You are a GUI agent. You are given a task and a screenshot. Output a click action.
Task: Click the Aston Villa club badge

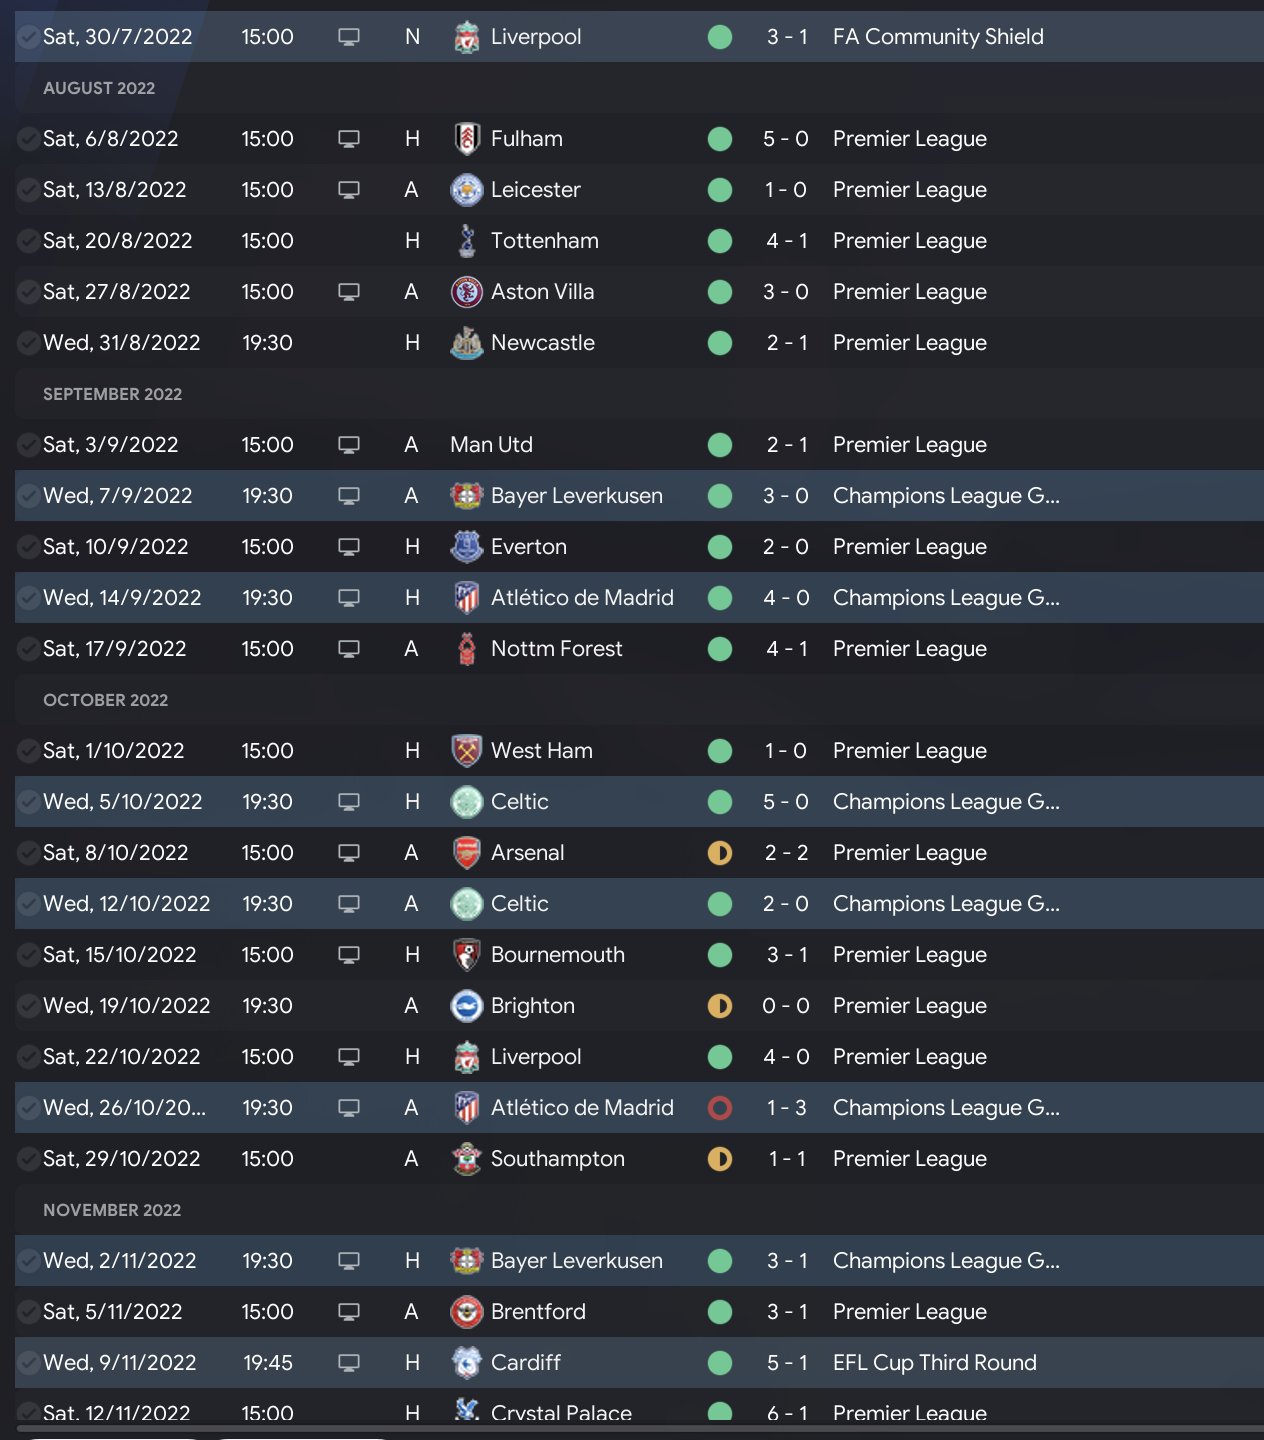466,292
